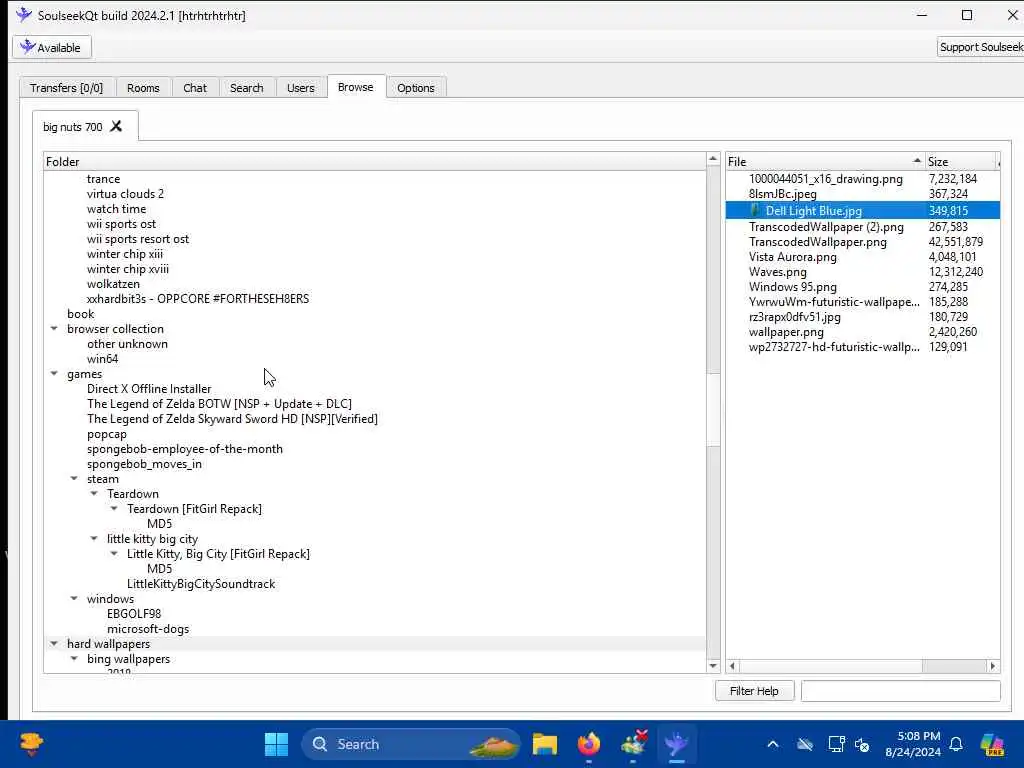Collapse Little Kitty, Big City [FitGirl Repack]
Image resolution: width=1024 pixels, height=768 pixels.
point(114,554)
